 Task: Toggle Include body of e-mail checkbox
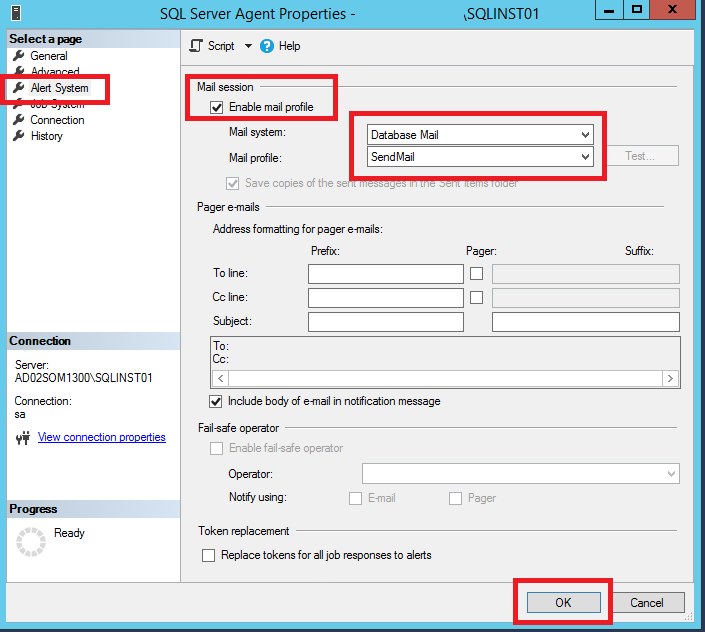217,401
